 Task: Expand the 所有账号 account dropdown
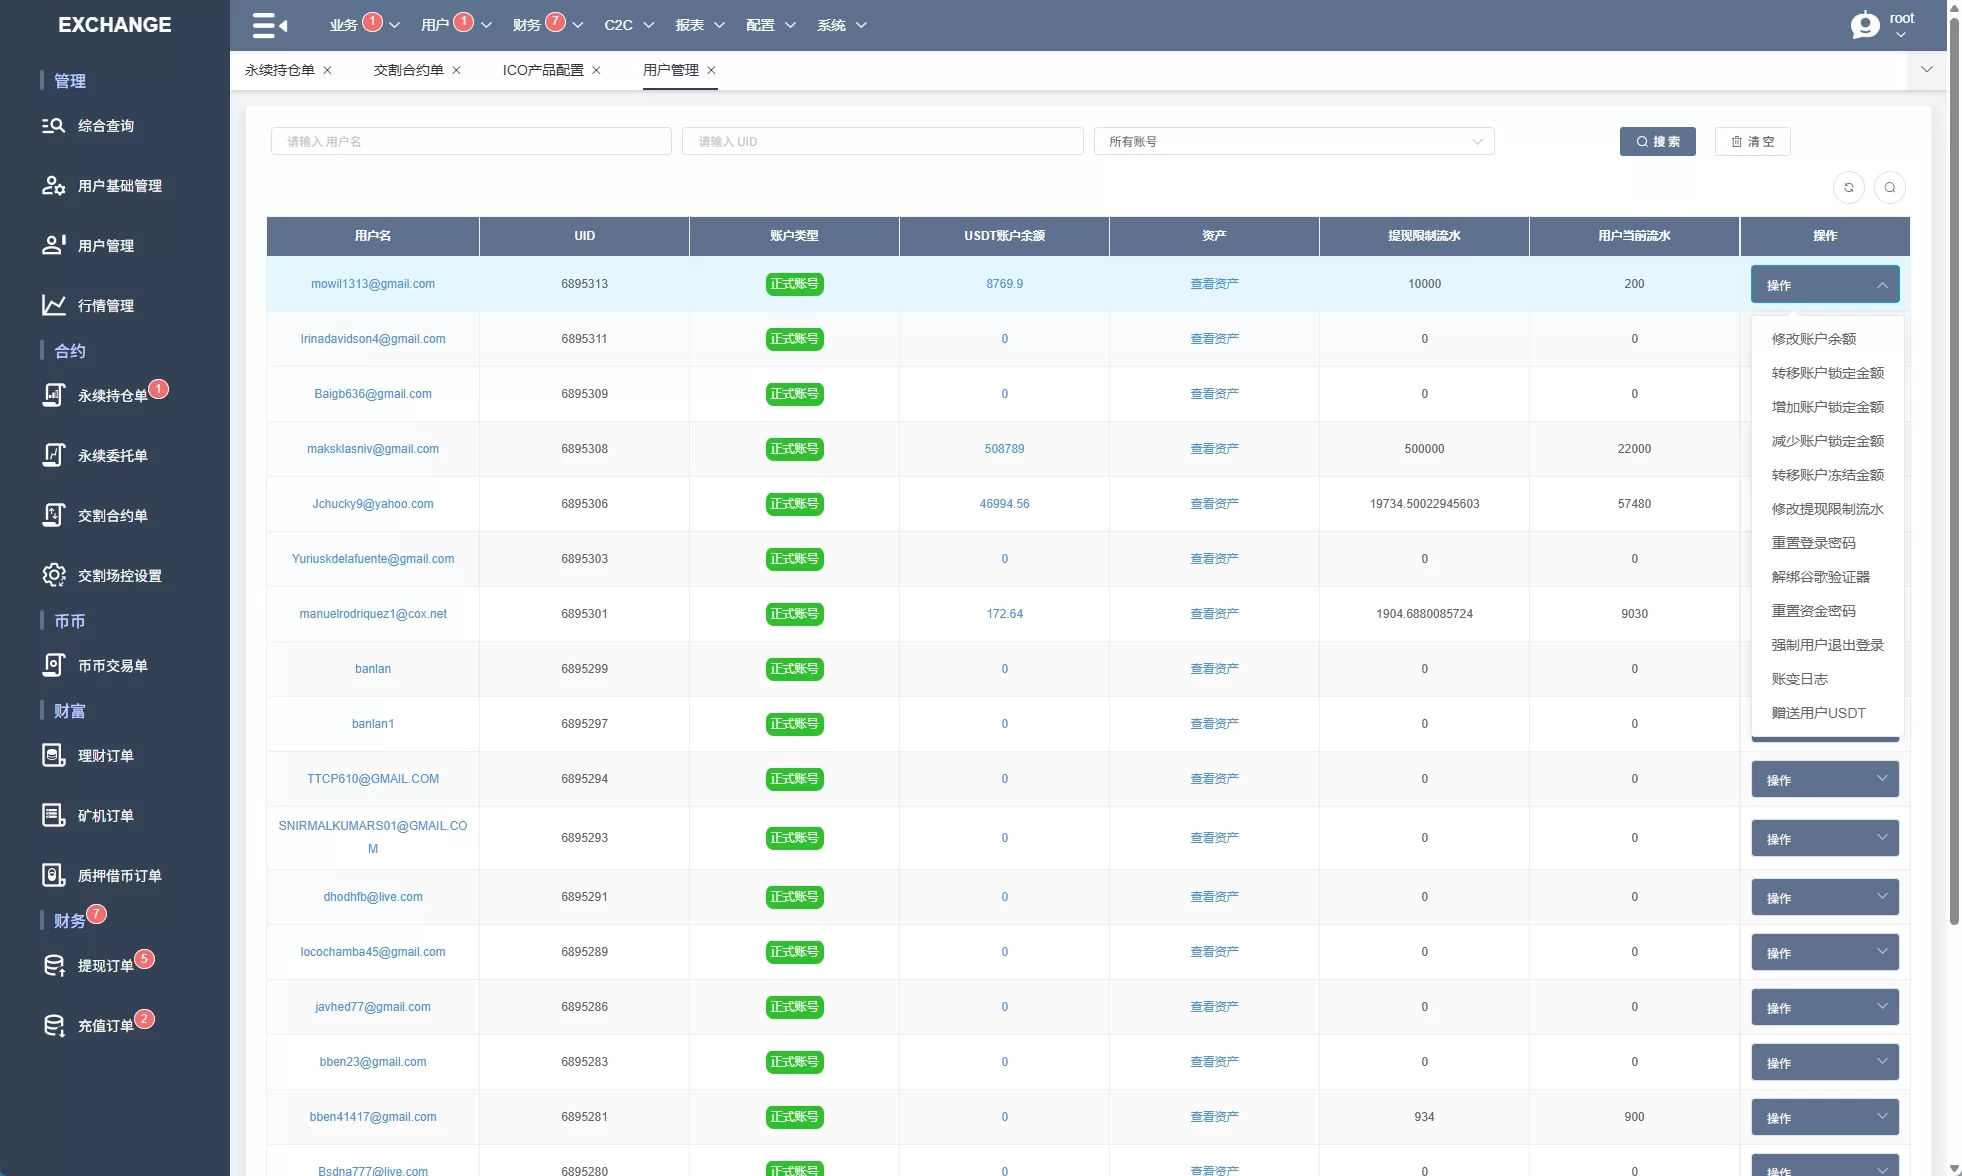[1293, 141]
